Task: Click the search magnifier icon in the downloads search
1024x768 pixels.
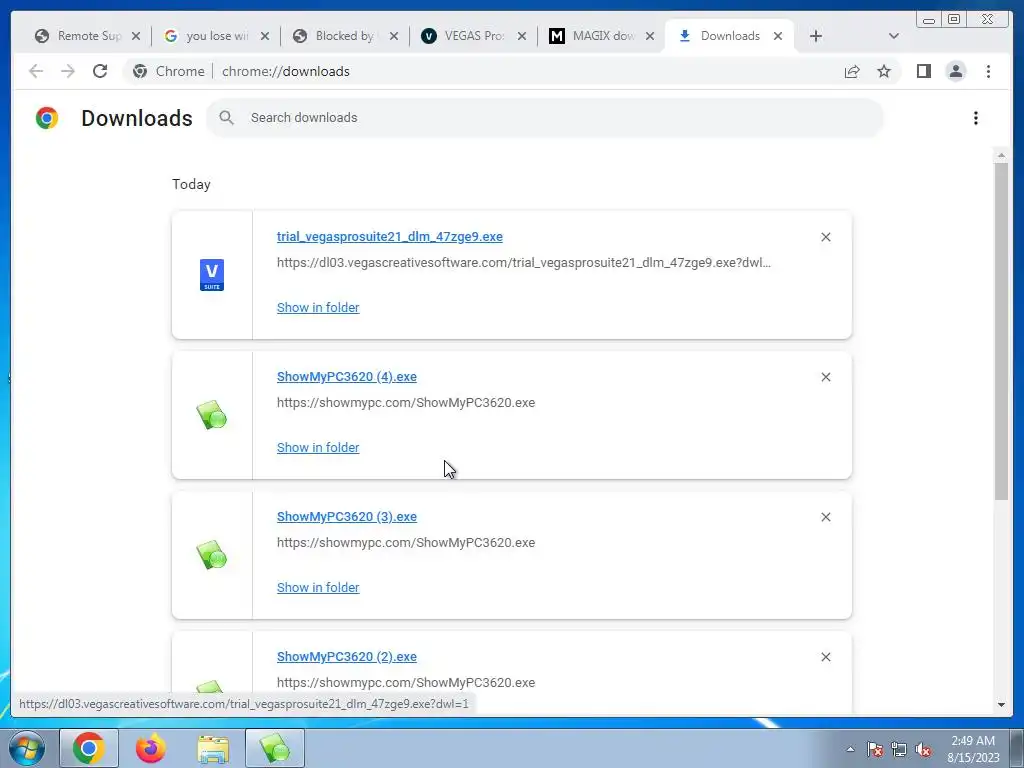Action: (x=227, y=118)
